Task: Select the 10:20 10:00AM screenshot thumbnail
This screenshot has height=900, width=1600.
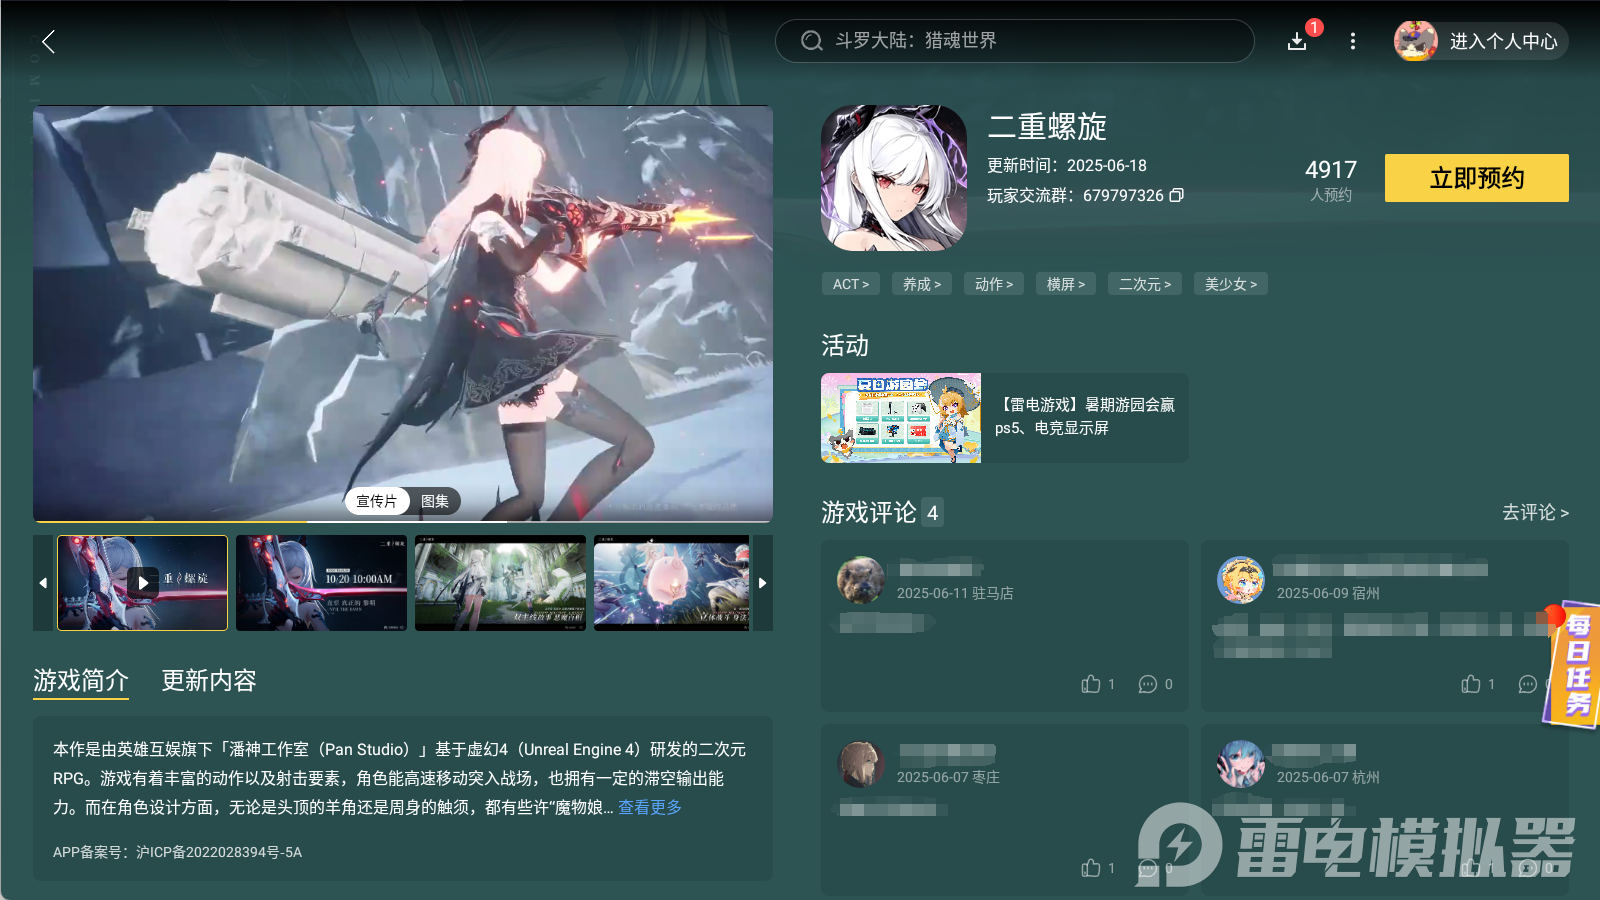Action: (x=322, y=583)
